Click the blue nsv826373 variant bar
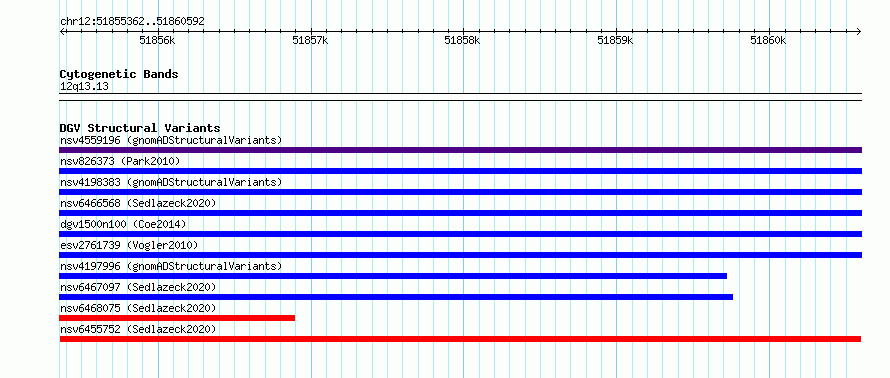890x378 pixels. click(x=460, y=171)
